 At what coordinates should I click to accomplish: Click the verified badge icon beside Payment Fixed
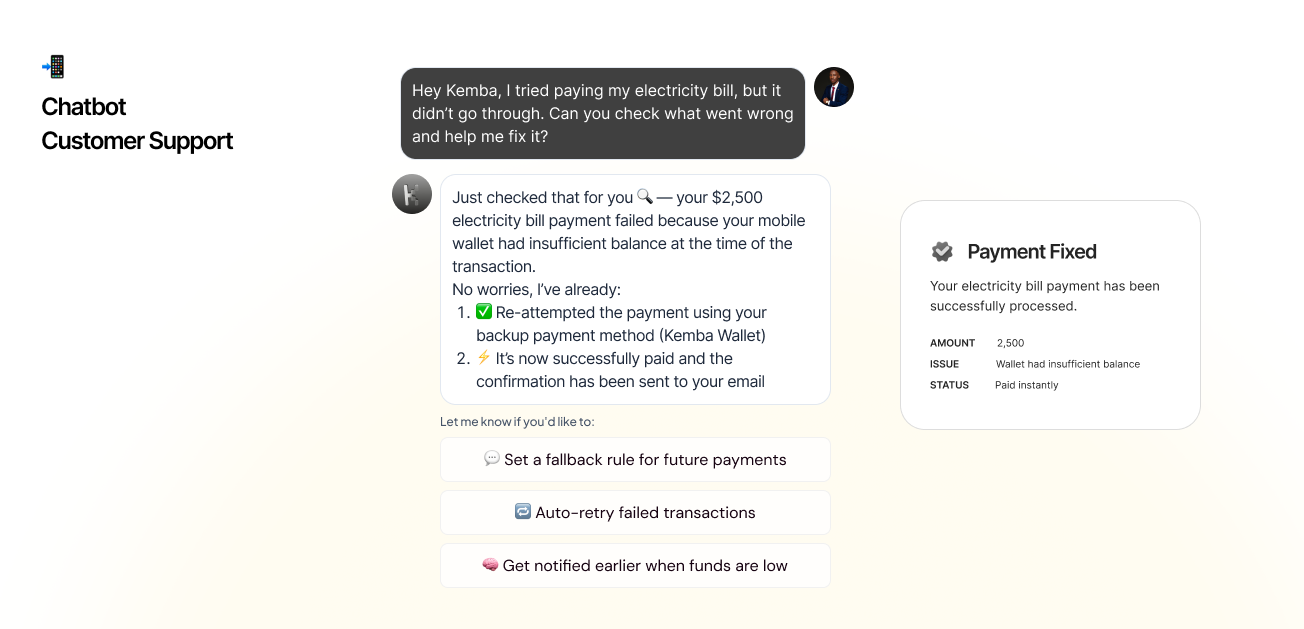941,251
